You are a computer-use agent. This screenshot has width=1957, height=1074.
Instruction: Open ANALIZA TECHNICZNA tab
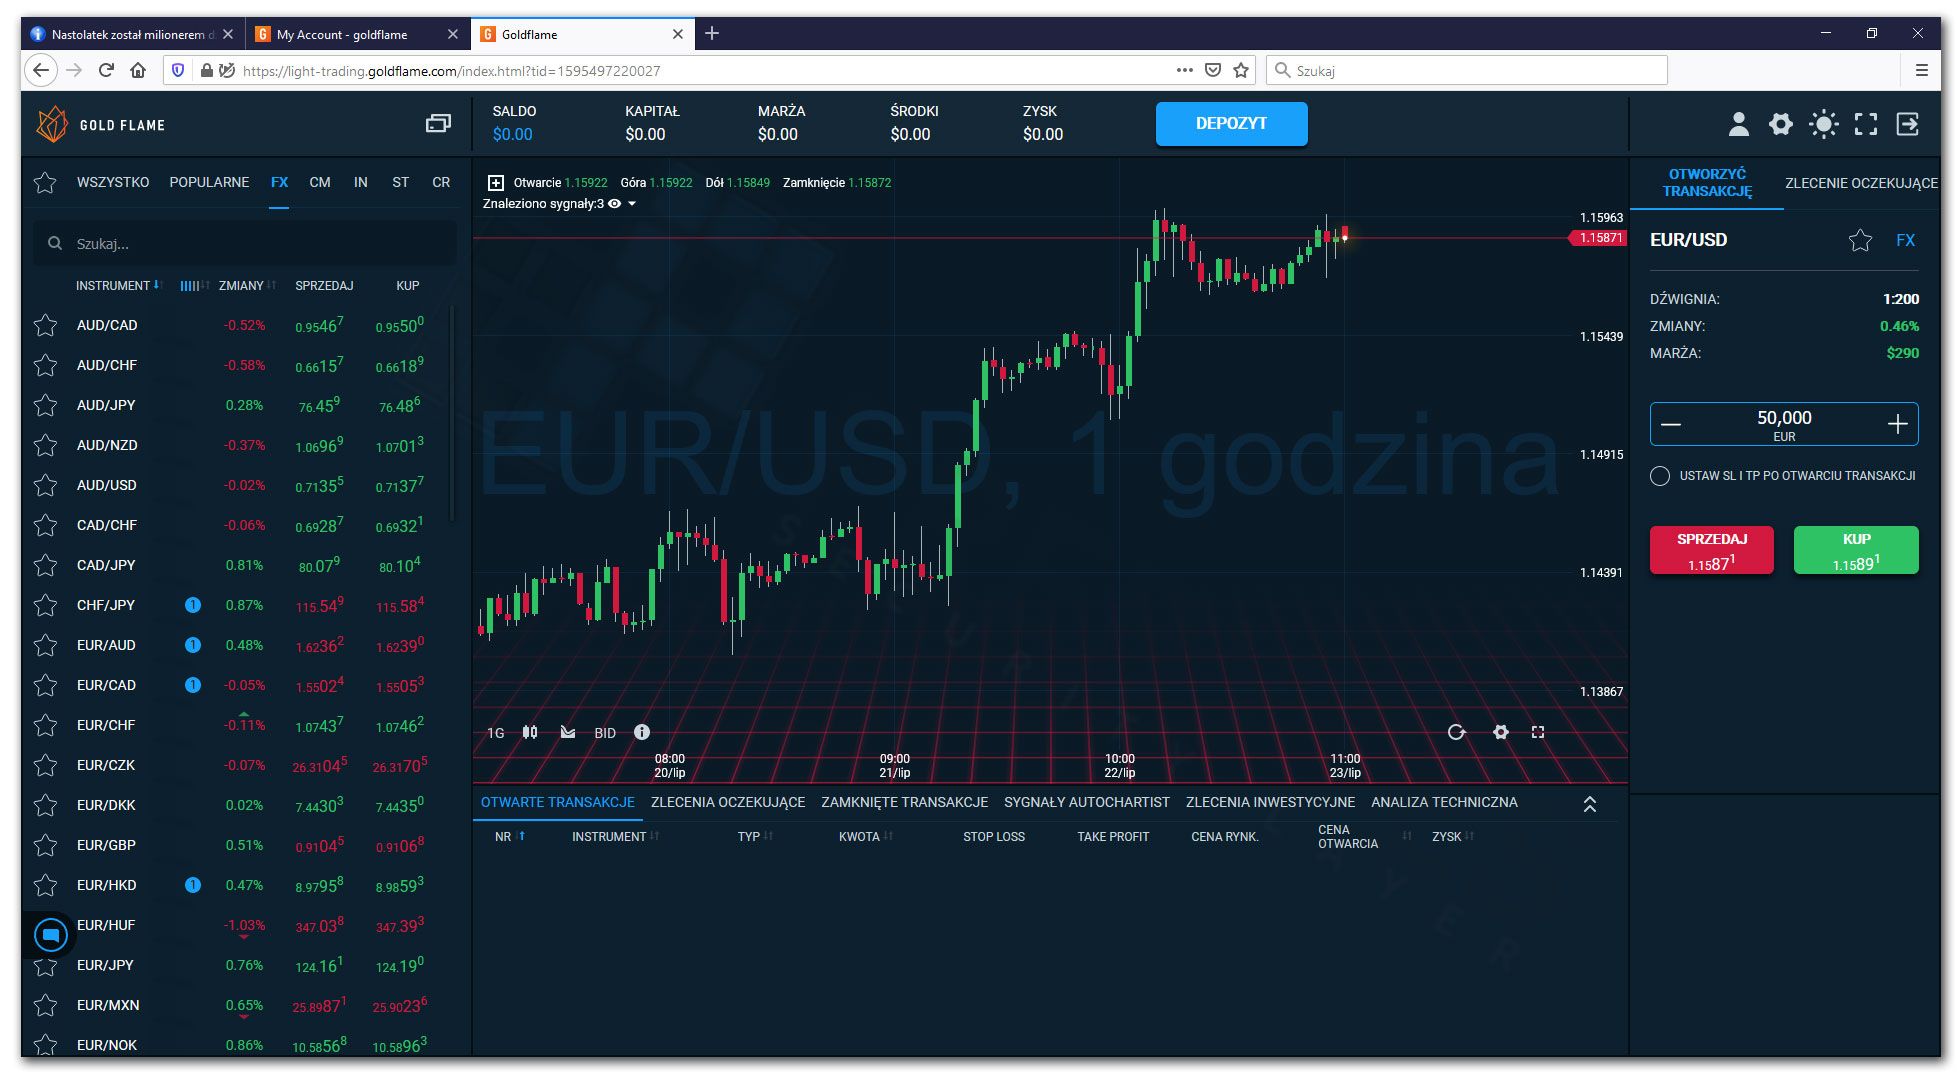coord(1444,802)
